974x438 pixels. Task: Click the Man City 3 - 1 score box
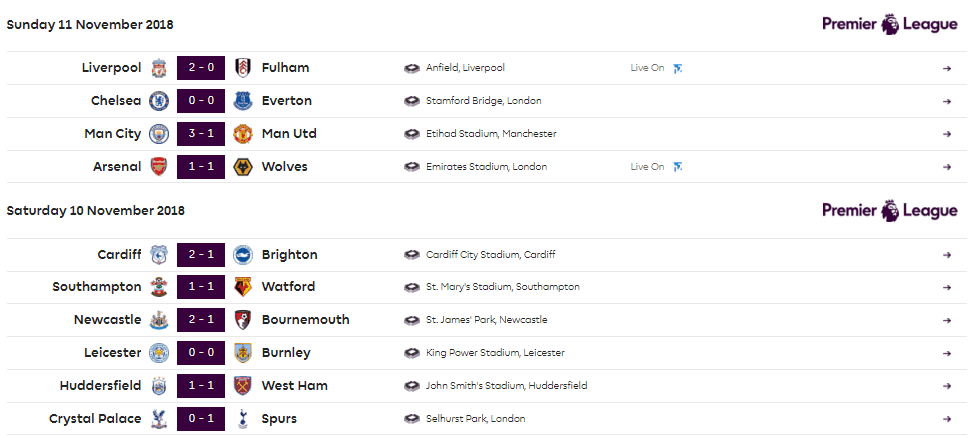201,134
